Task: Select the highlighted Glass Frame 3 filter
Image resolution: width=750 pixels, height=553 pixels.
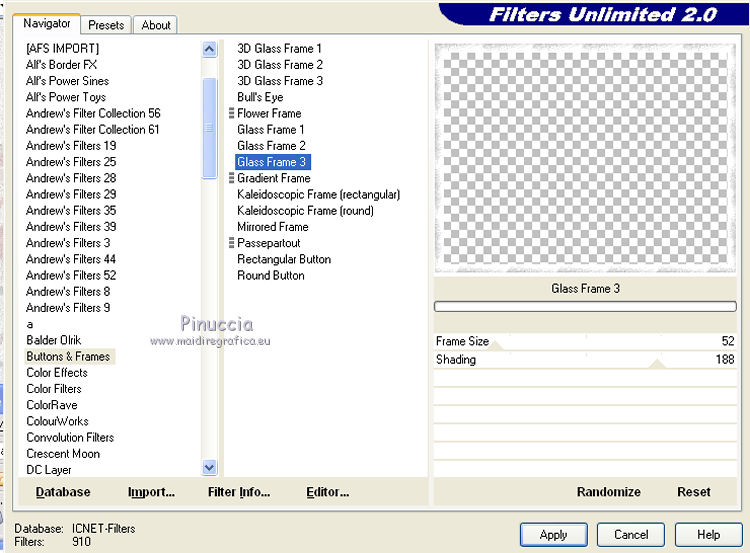Action: click(273, 162)
